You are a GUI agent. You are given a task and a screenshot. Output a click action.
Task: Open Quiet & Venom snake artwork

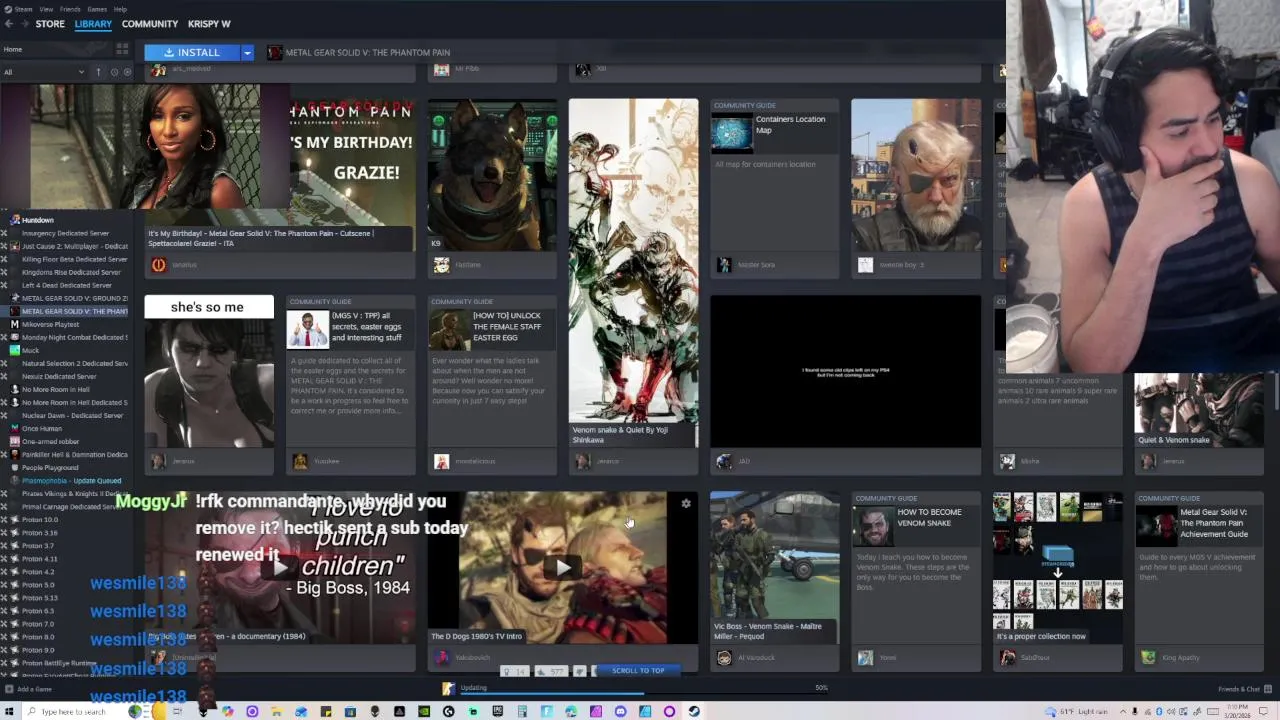1199,410
